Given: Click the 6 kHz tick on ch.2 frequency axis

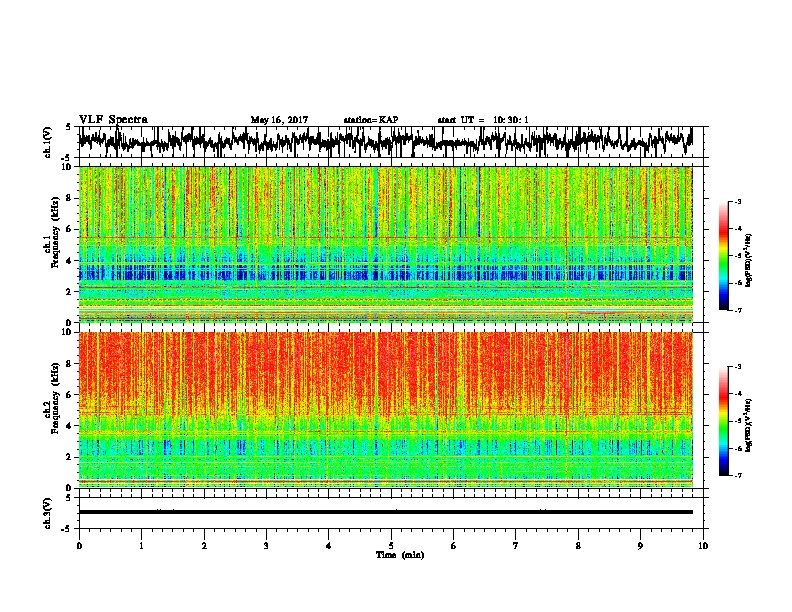Looking at the screenshot, I should click(70, 395).
